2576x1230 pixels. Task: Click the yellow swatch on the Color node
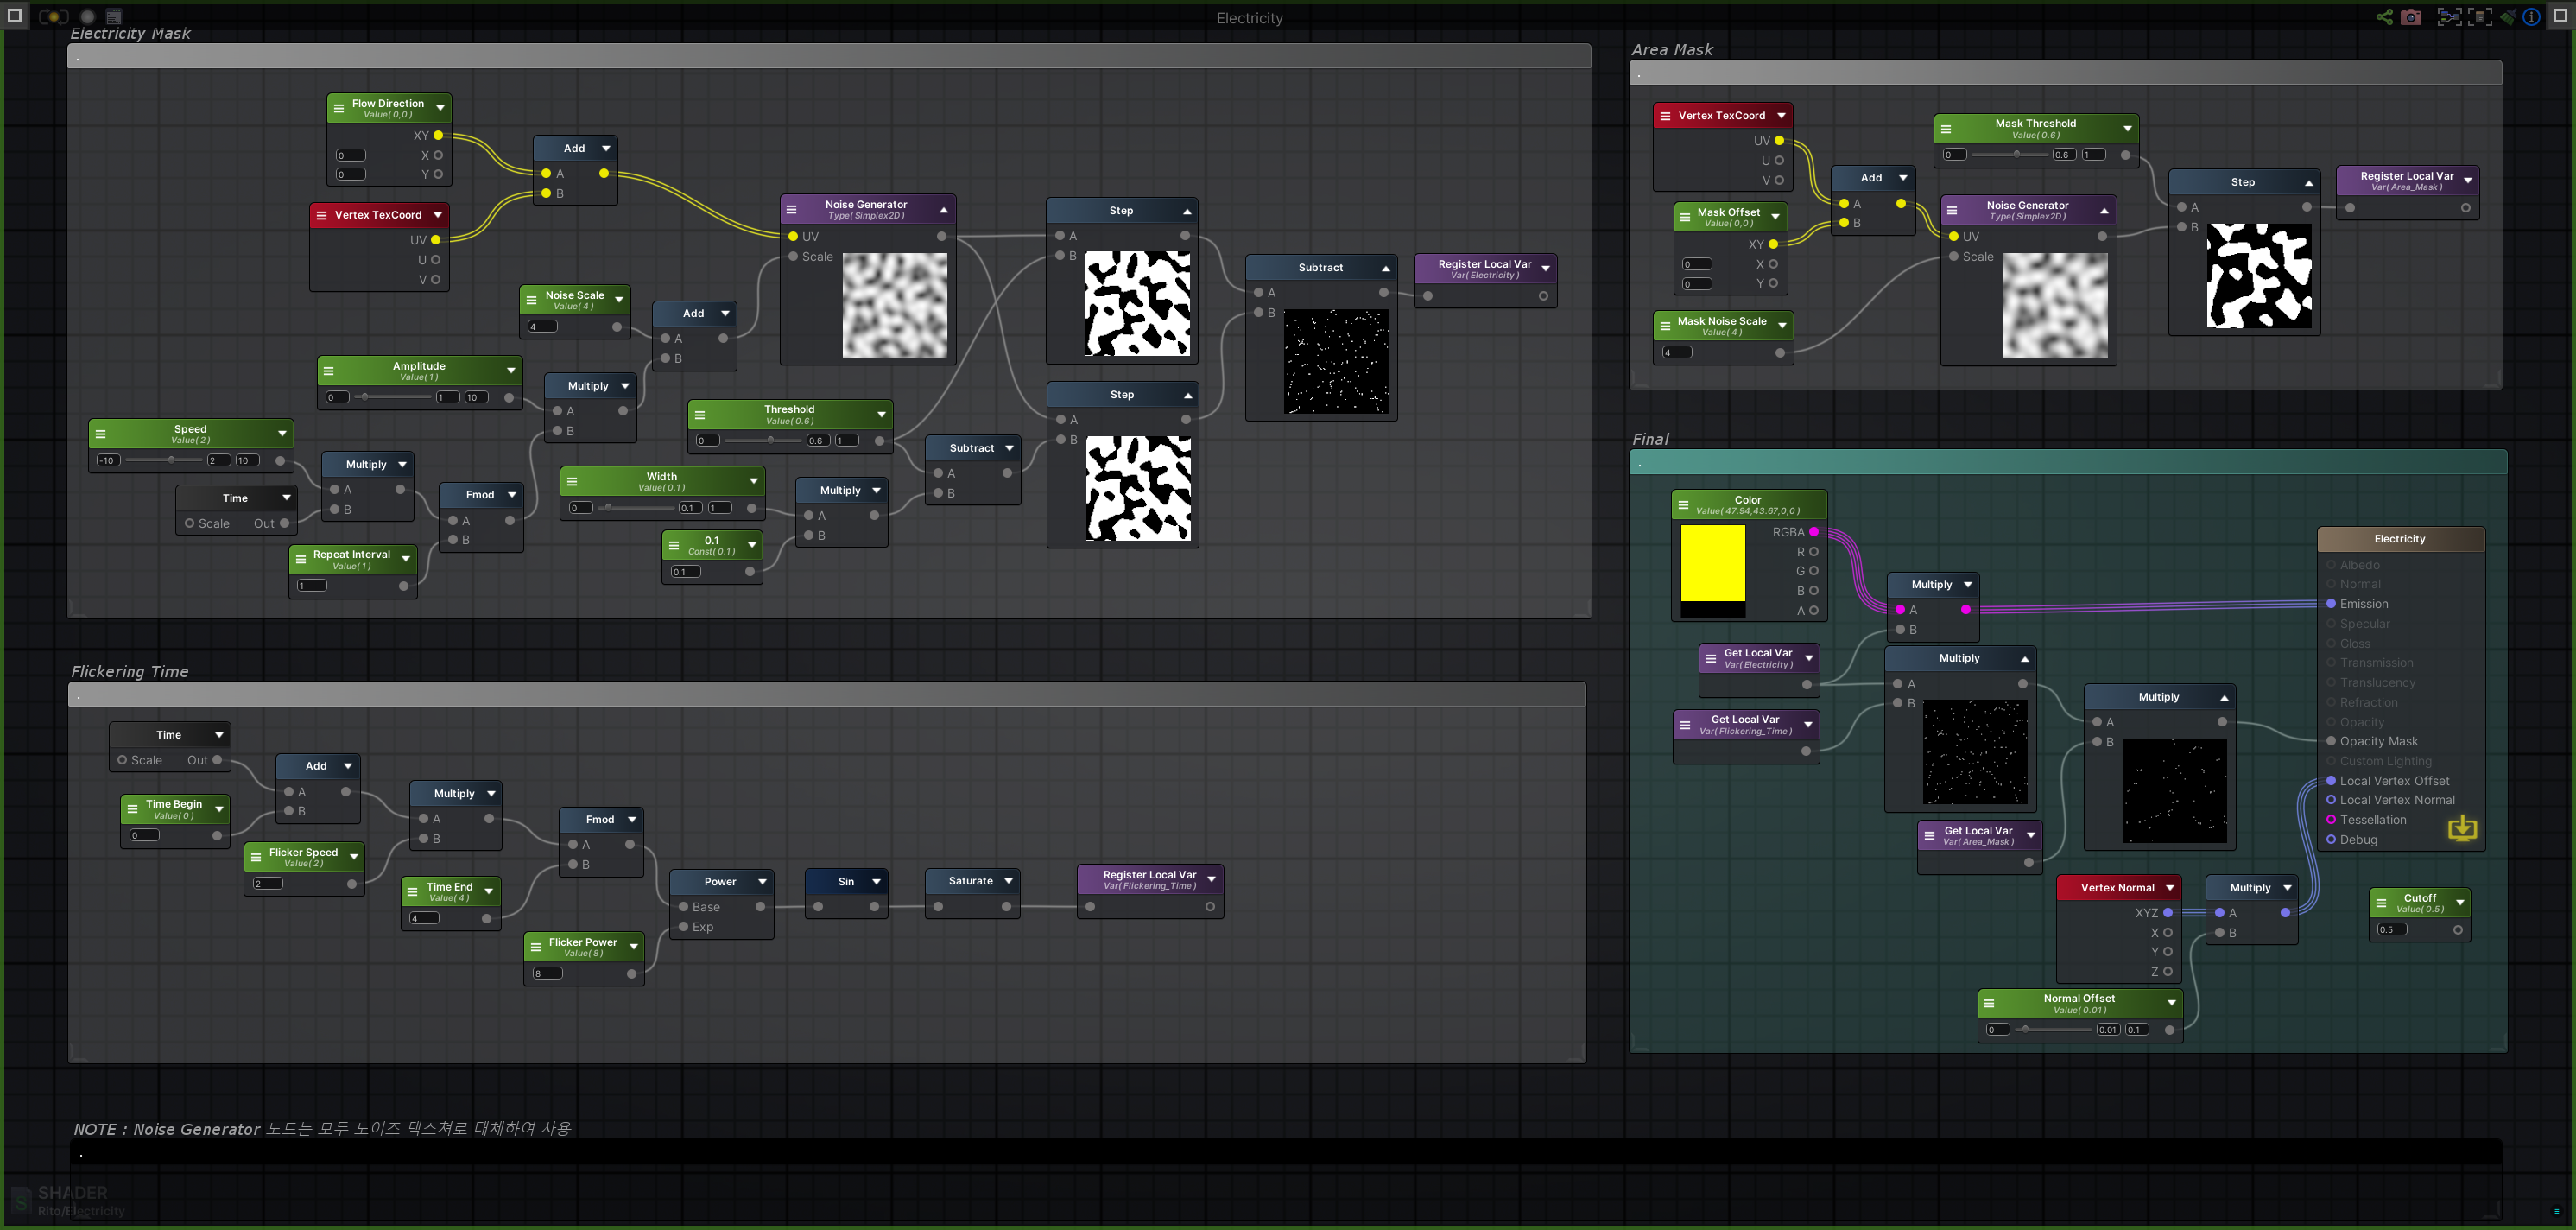tap(1712, 565)
